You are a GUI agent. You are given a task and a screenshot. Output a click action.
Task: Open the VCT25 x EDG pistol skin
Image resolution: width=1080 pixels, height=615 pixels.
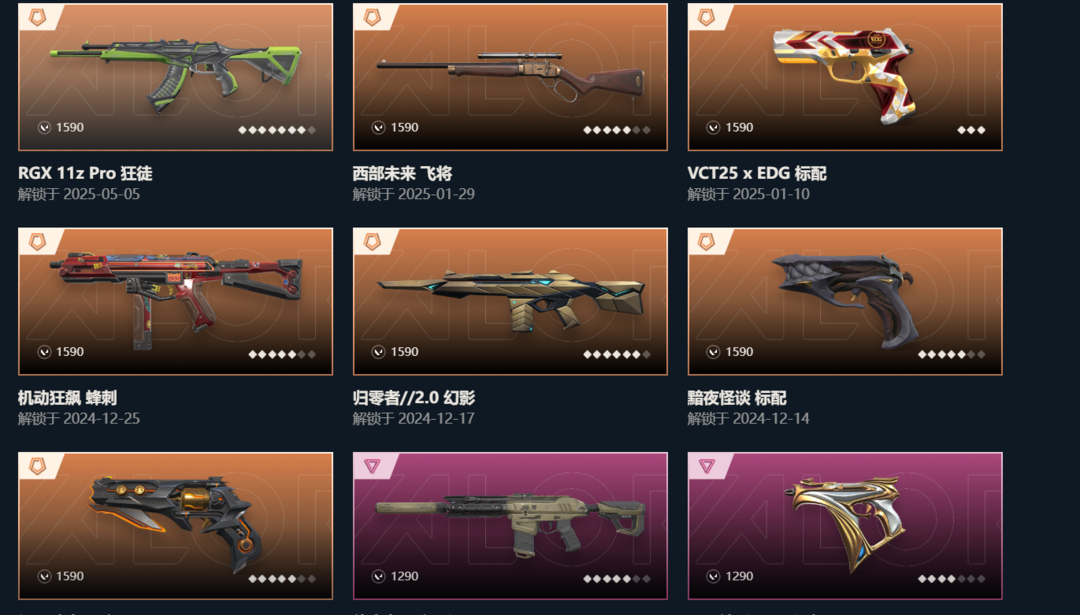[845, 76]
